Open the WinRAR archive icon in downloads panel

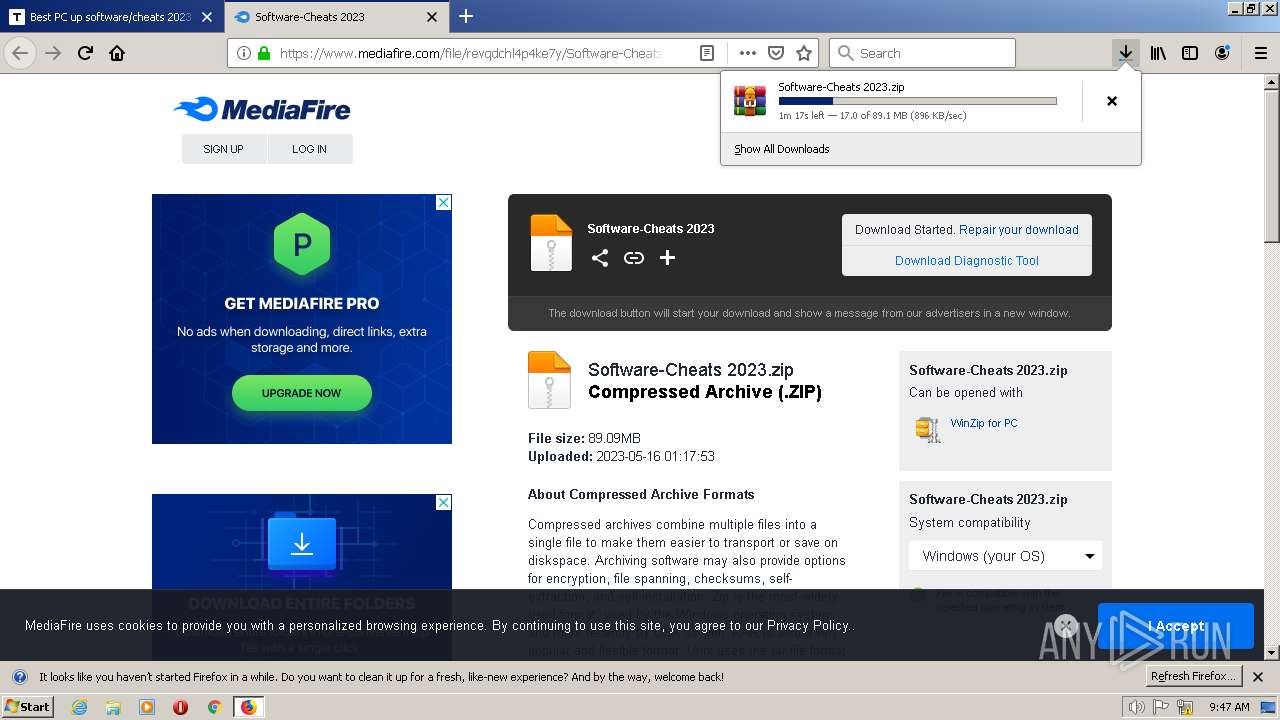tap(749, 101)
